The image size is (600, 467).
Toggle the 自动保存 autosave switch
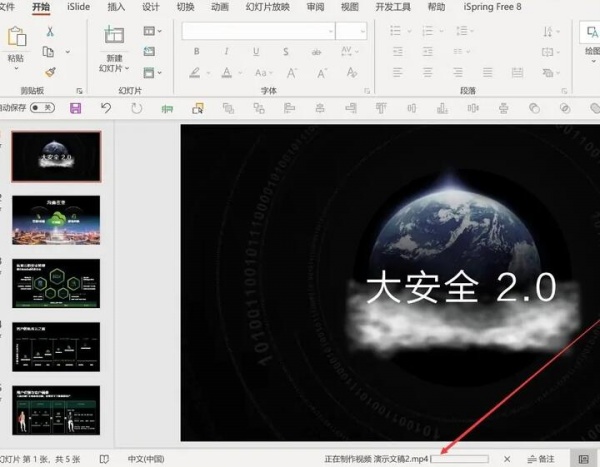point(42,108)
